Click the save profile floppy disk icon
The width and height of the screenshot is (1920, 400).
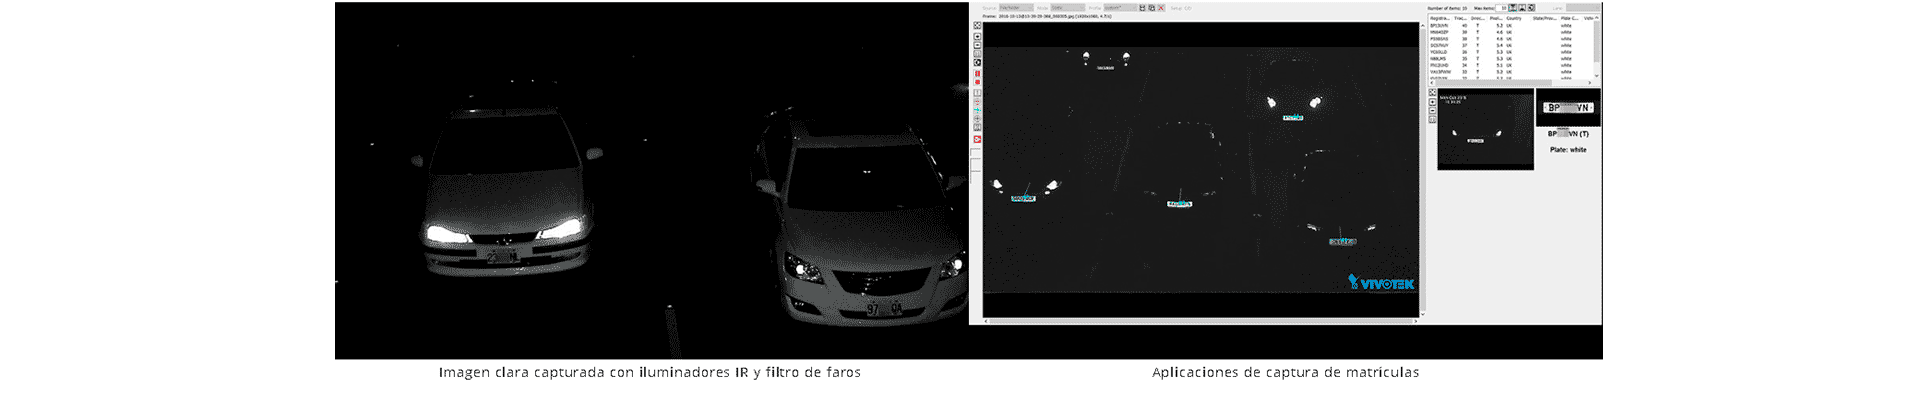pyautogui.click(x=1142, y=8)
